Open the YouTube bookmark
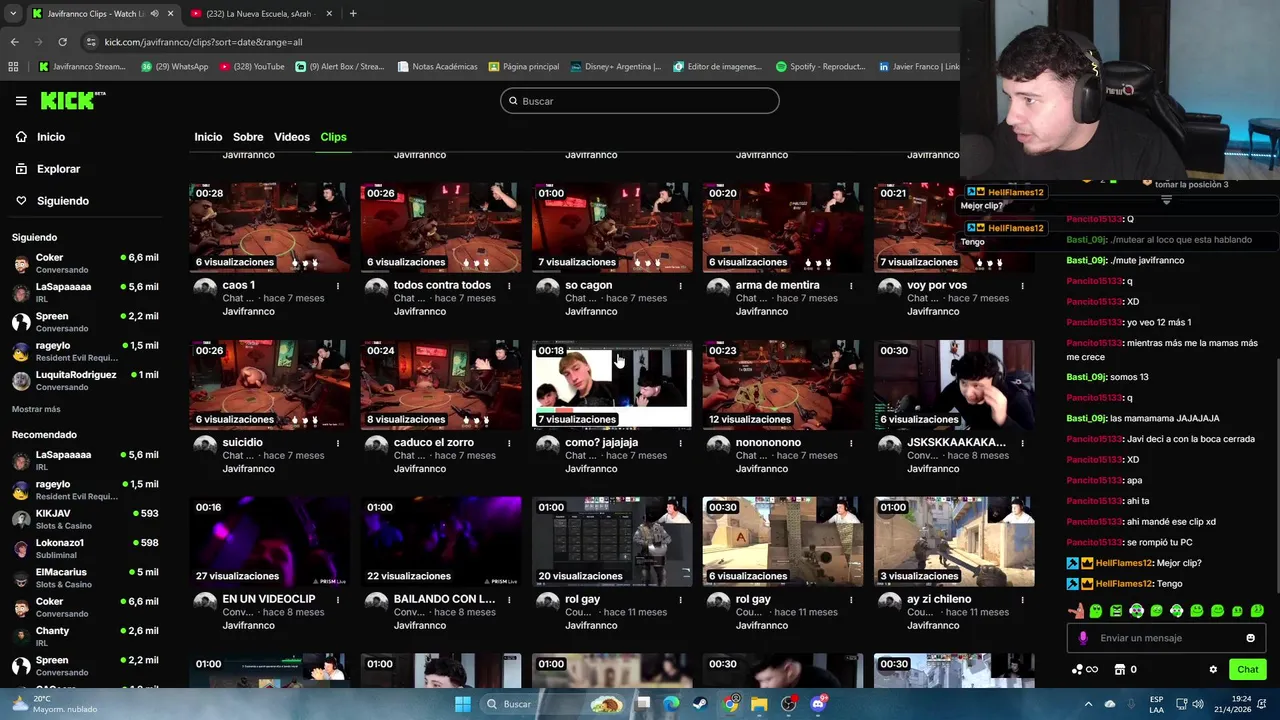1280x720 pixels. click(x=252, y=67)
